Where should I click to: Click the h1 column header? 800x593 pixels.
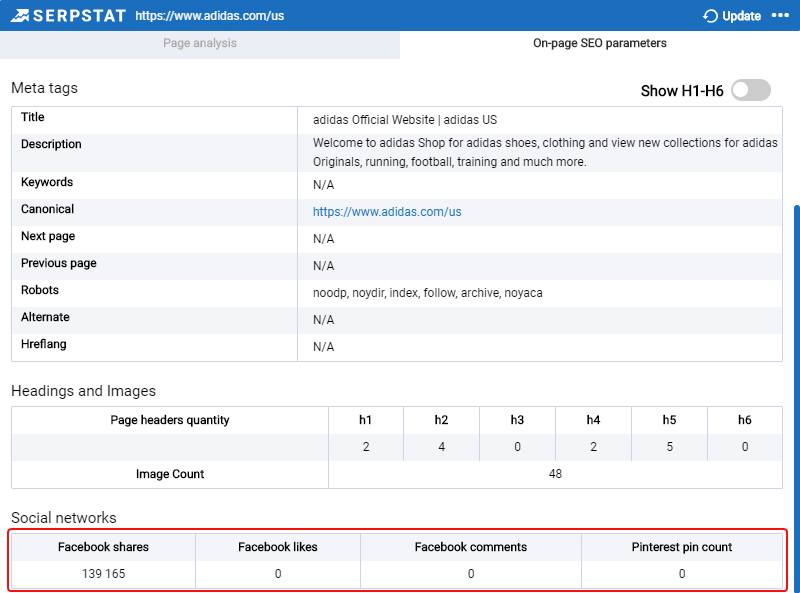[365, 420]
